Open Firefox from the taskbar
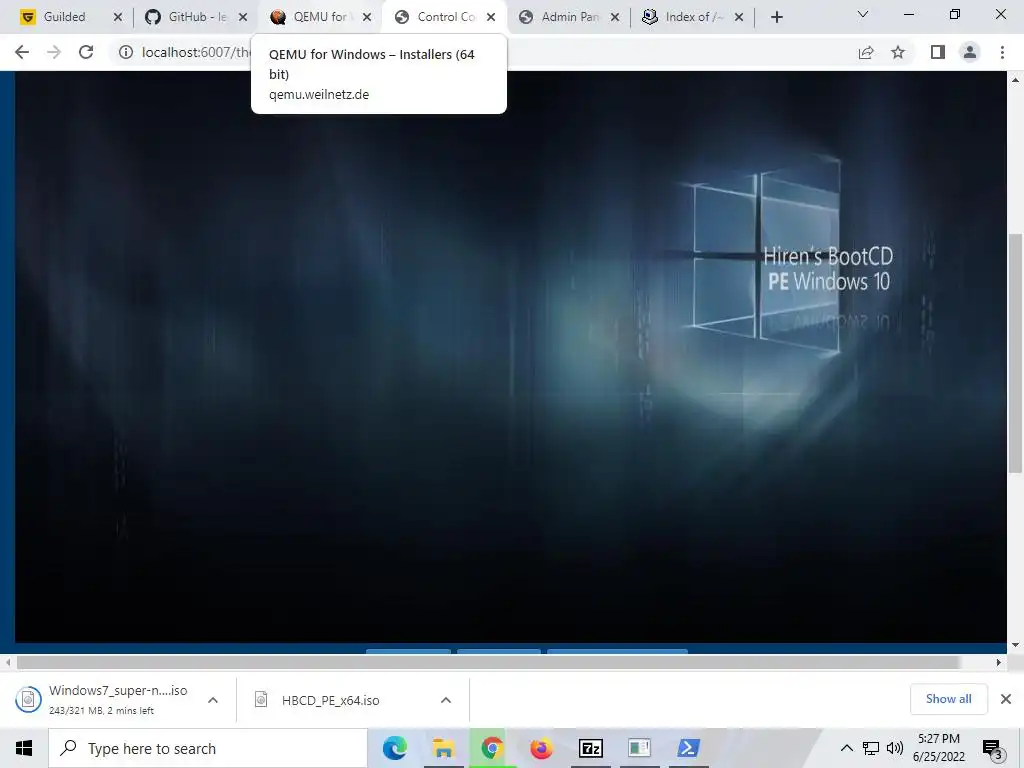 pos(541,748)
